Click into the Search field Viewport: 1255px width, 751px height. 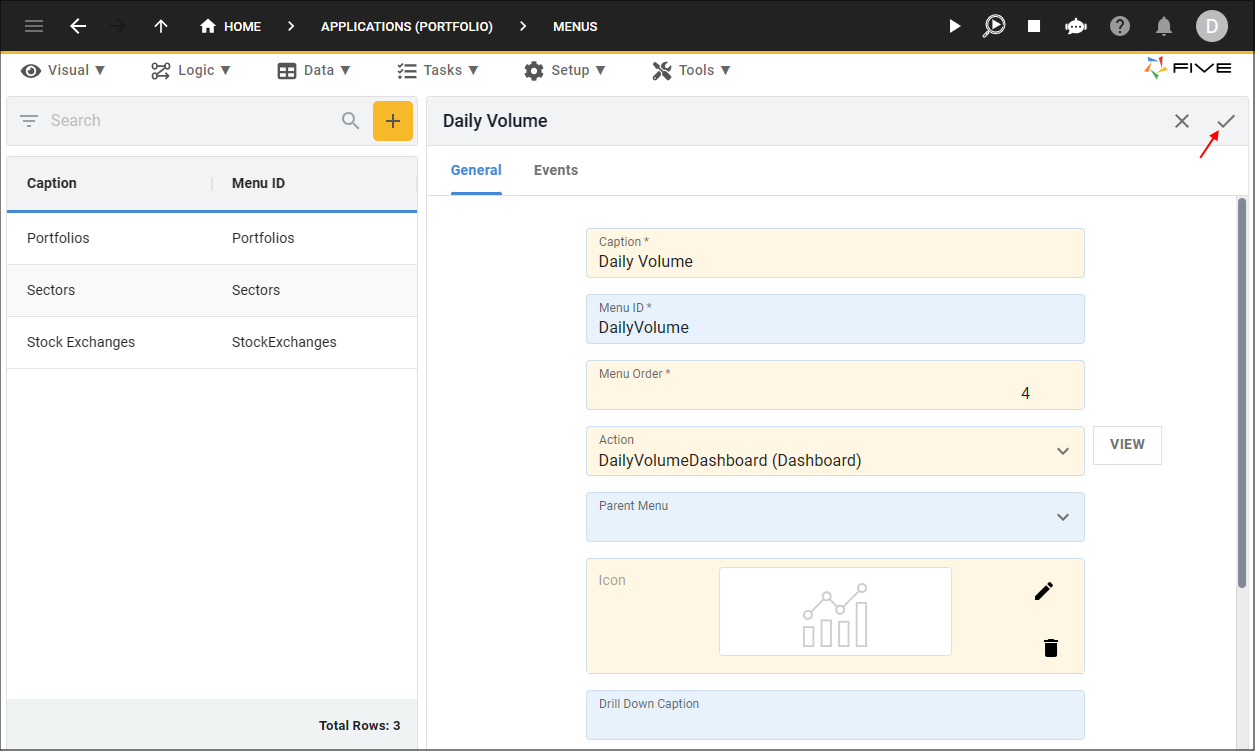(x=190, y=121)
